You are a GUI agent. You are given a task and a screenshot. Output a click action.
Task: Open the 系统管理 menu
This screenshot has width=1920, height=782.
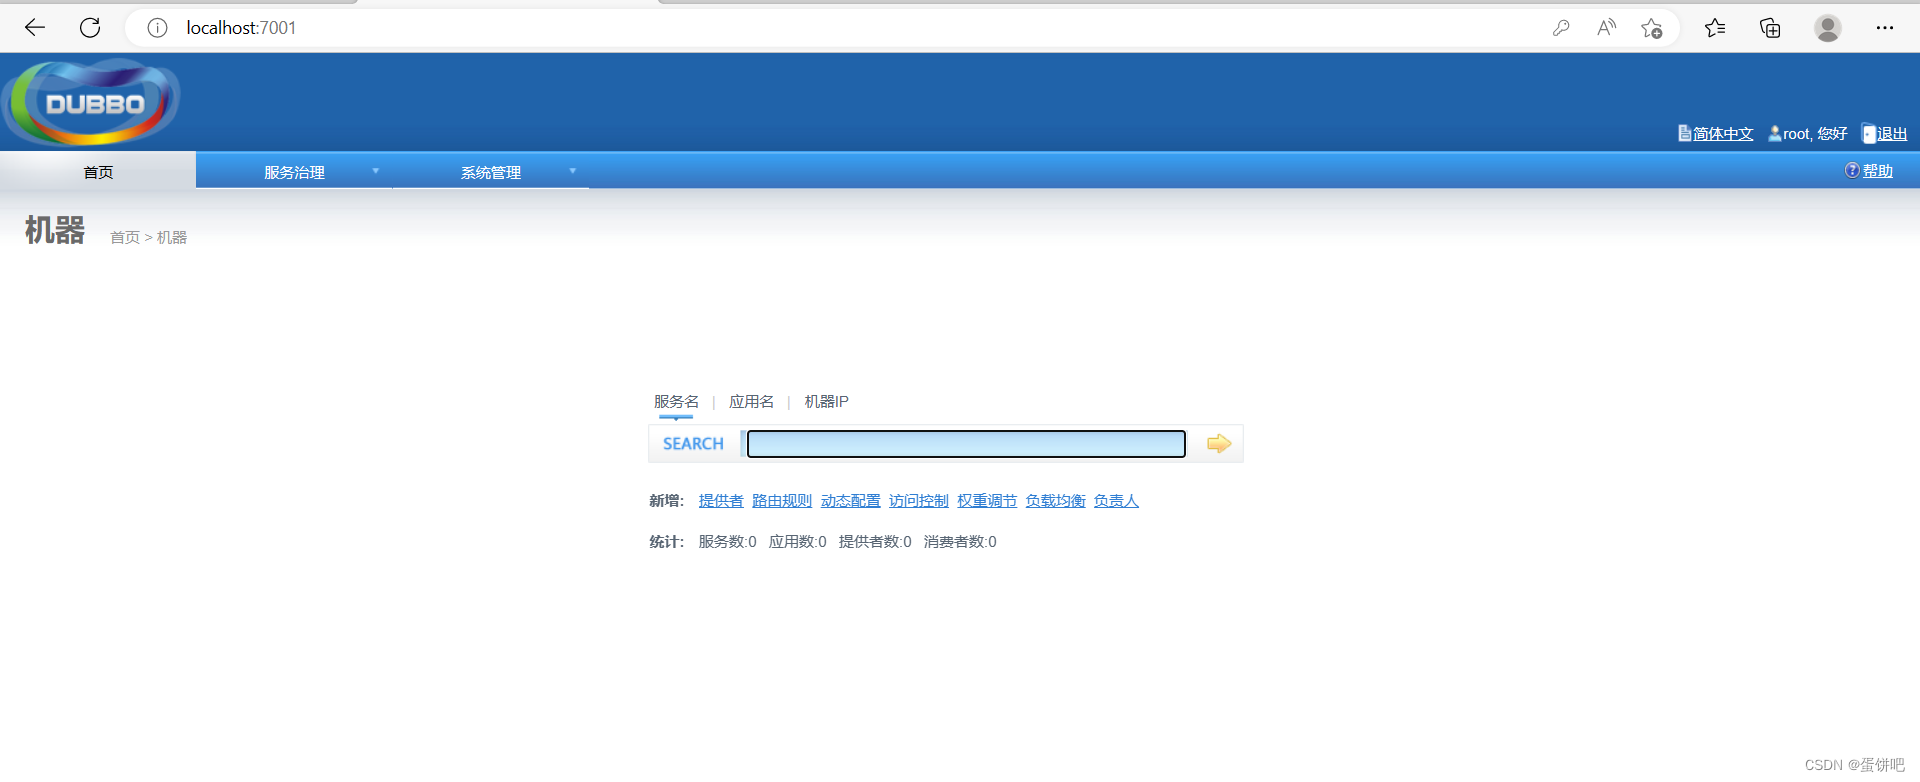[x=490, y=172]
